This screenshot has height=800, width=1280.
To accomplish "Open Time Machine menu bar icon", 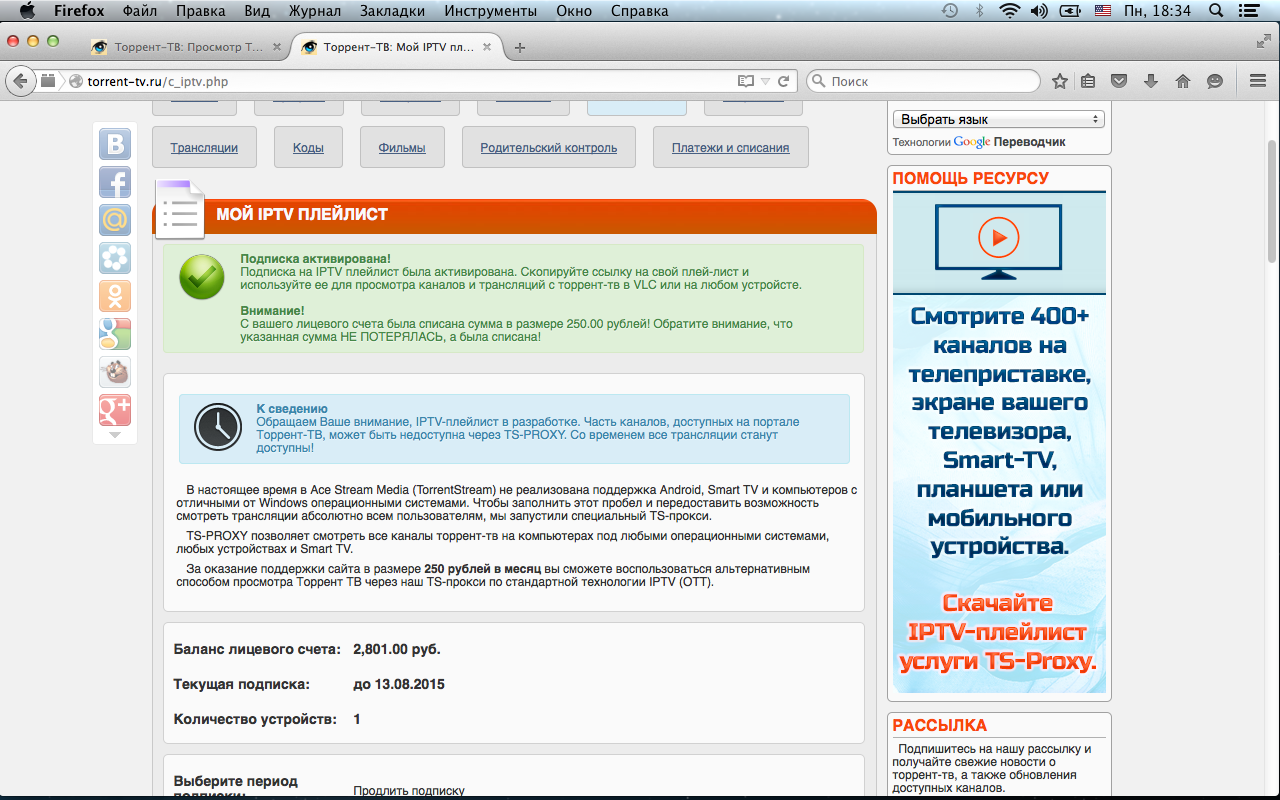I will pyautogui.click(x=950, y=11).
